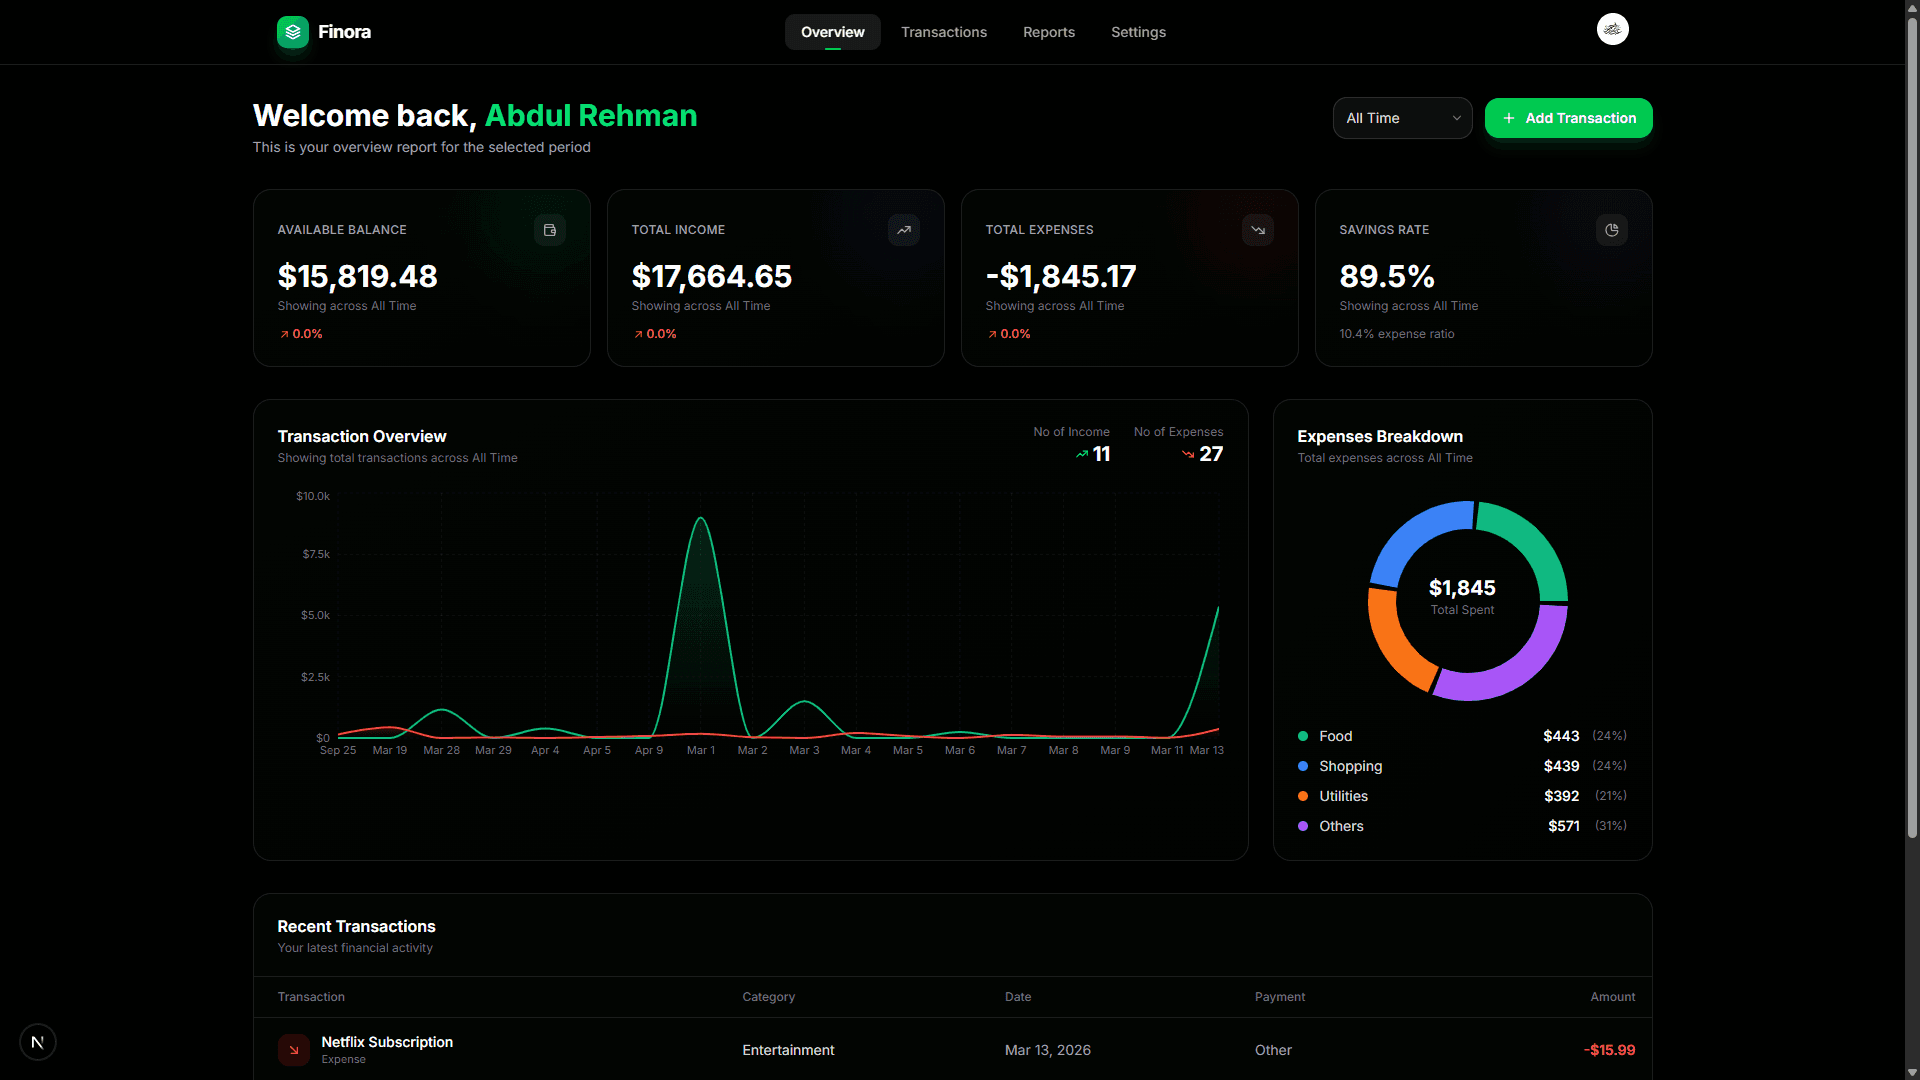Click the $17,664.65 income value
The height and width of the screenshot is (1080, 1920).
[711, 276]
